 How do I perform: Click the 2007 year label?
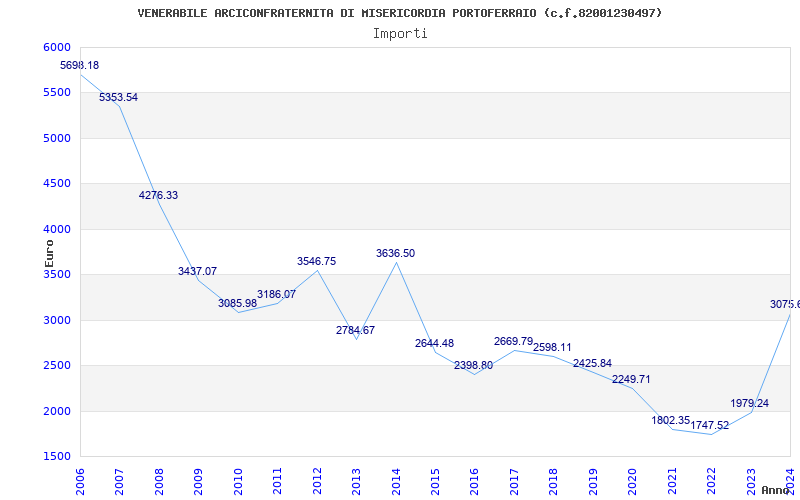[x=119, y=482]
